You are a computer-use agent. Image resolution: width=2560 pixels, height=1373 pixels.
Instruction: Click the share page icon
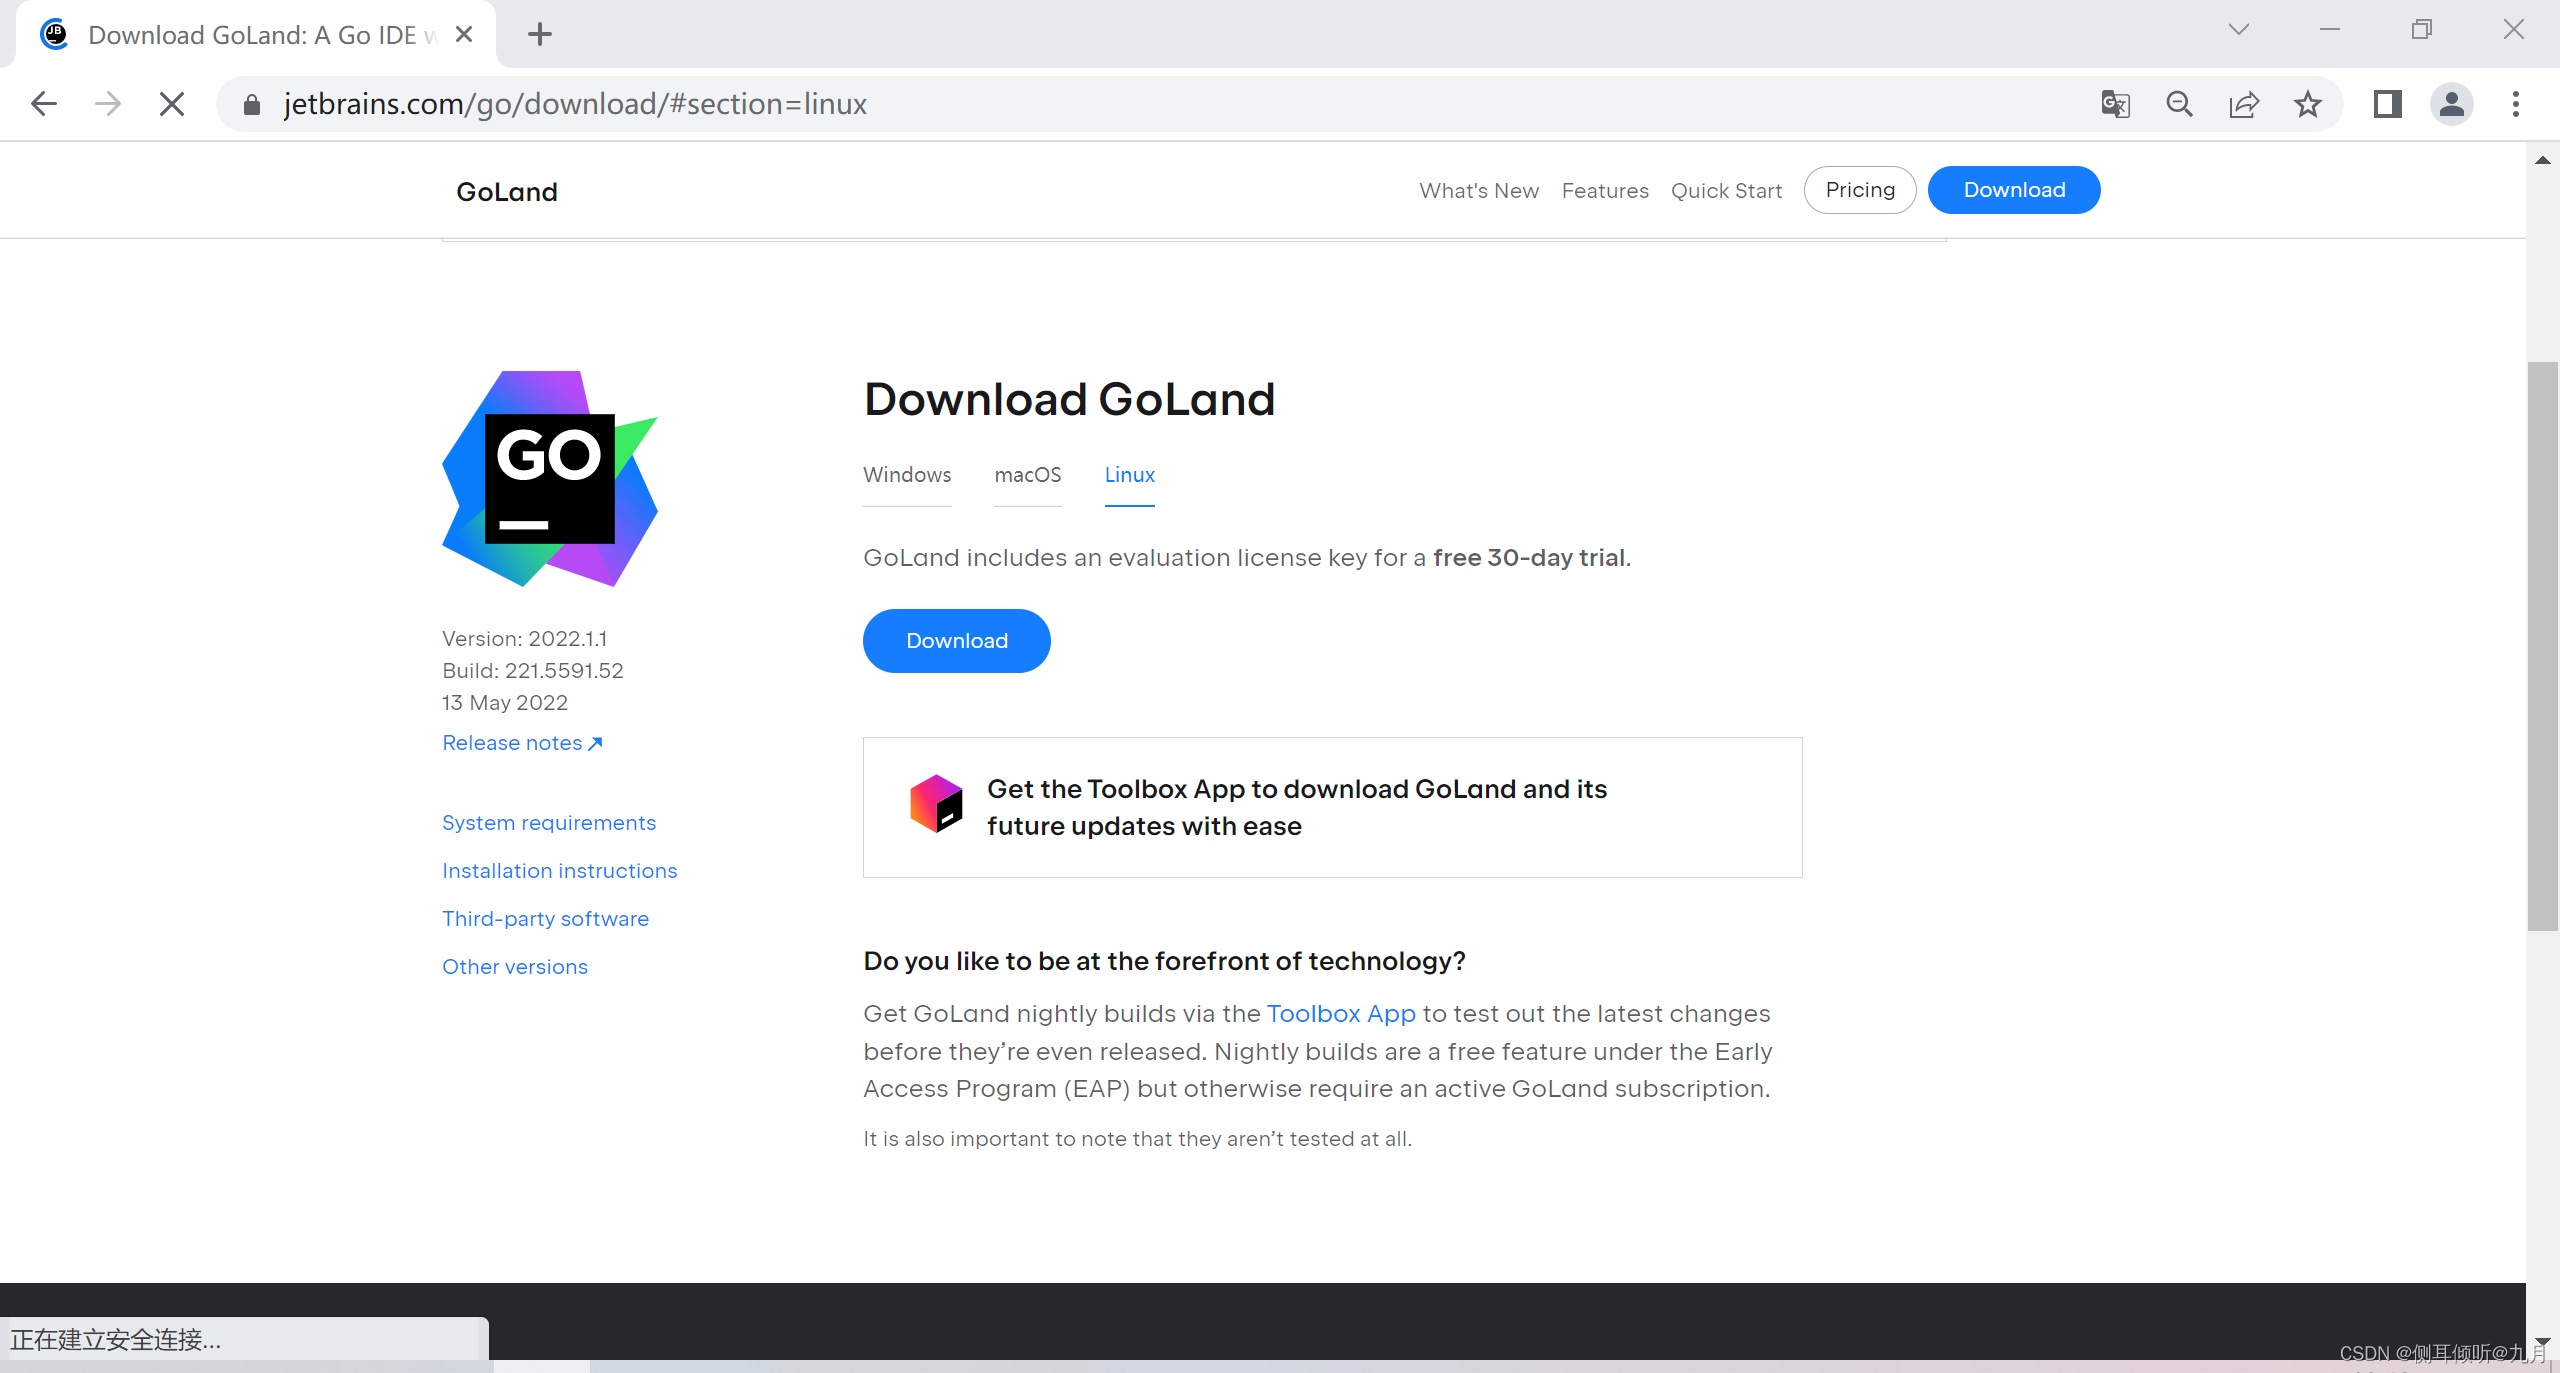(x=2243, y=104)
